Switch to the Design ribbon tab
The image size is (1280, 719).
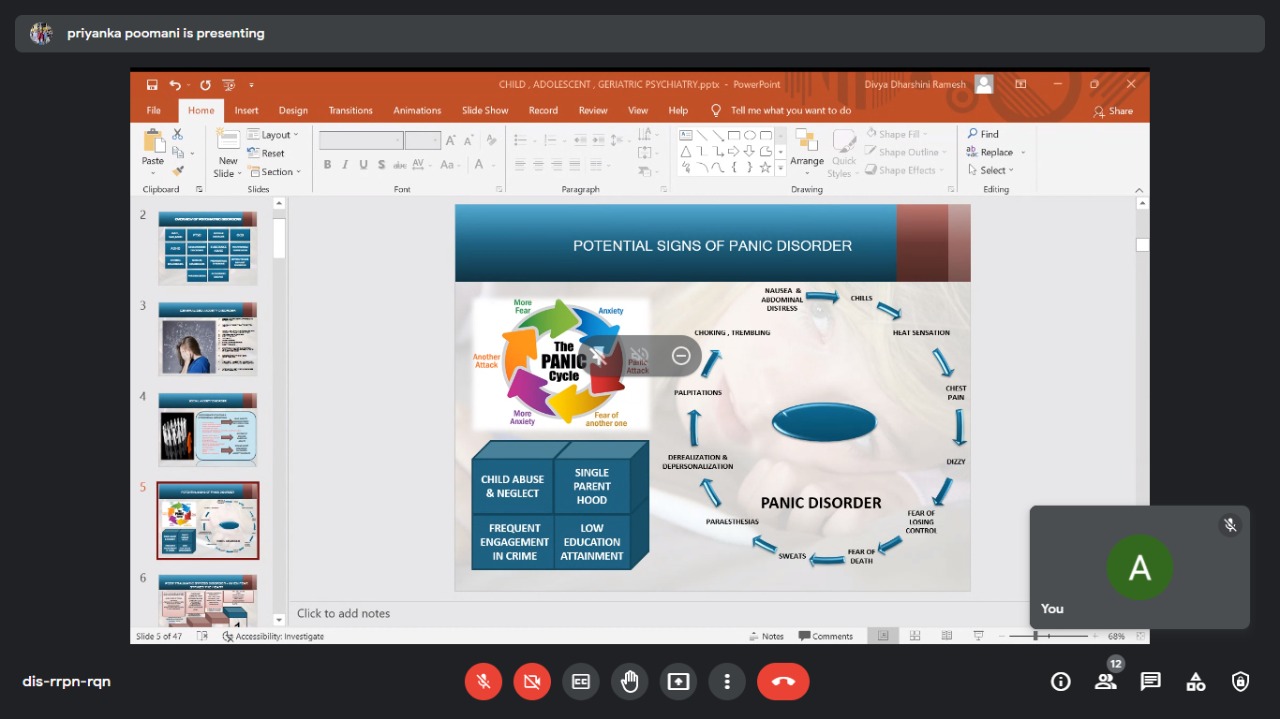(x=293, y=111)
